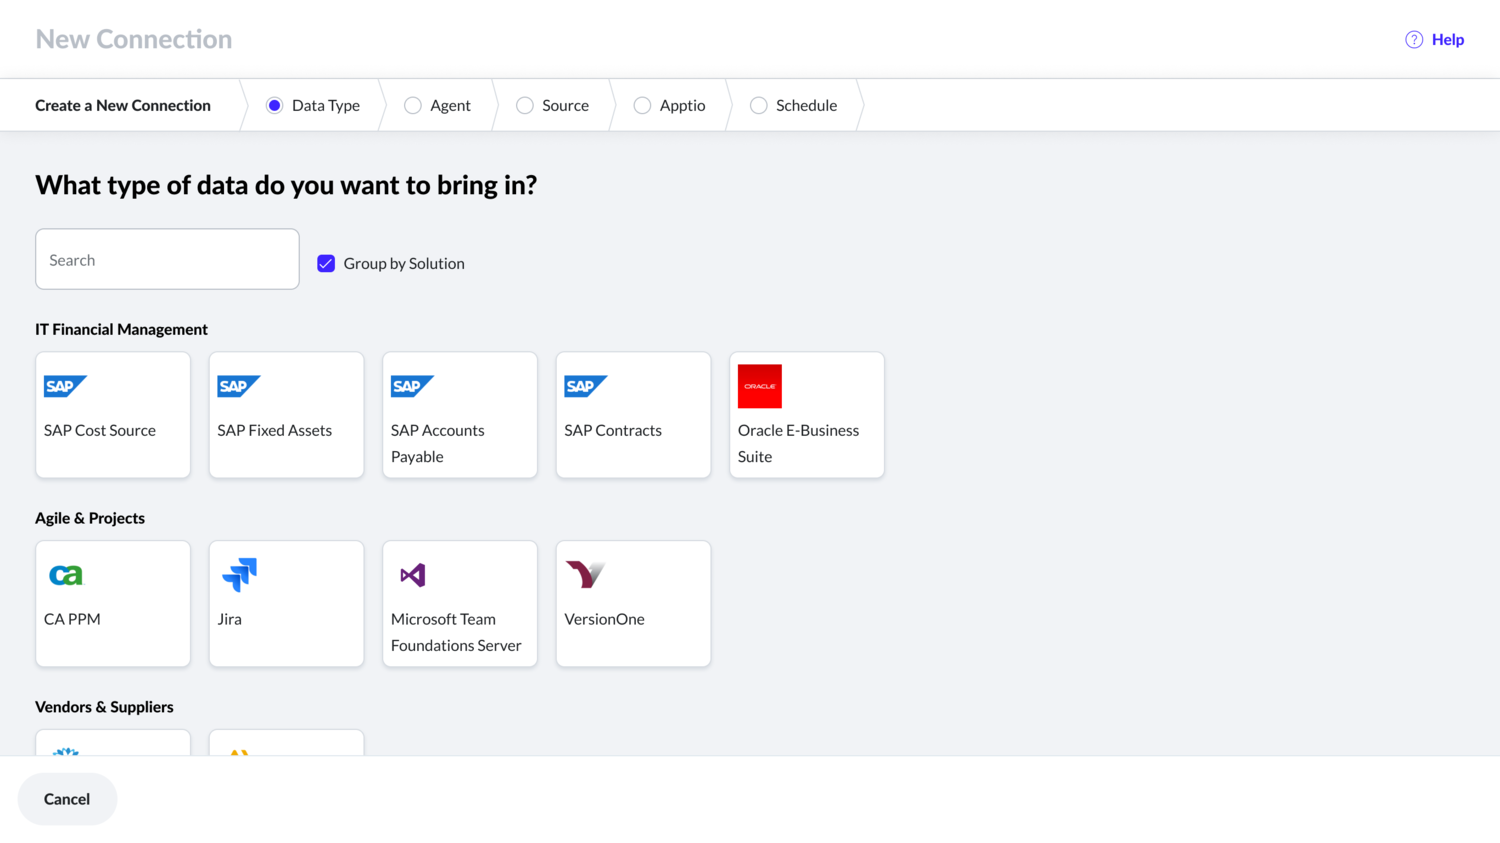Click the Help question mark icon
The width and height of the screenshot is (1500, 843).
click(x=1414, y=40)
